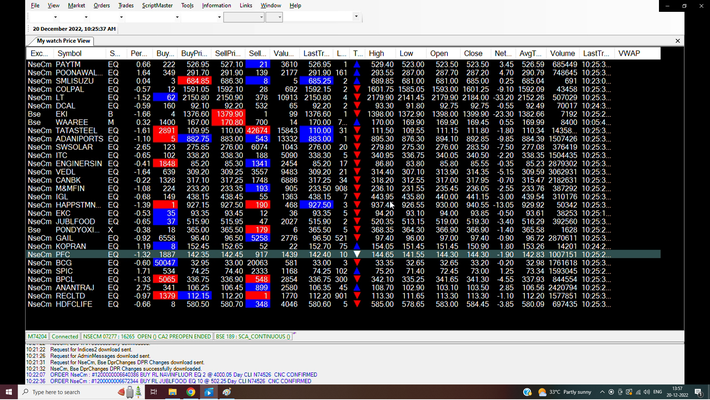Open the ScriptMaster menu
710x400 pixels.
[157, 5]
